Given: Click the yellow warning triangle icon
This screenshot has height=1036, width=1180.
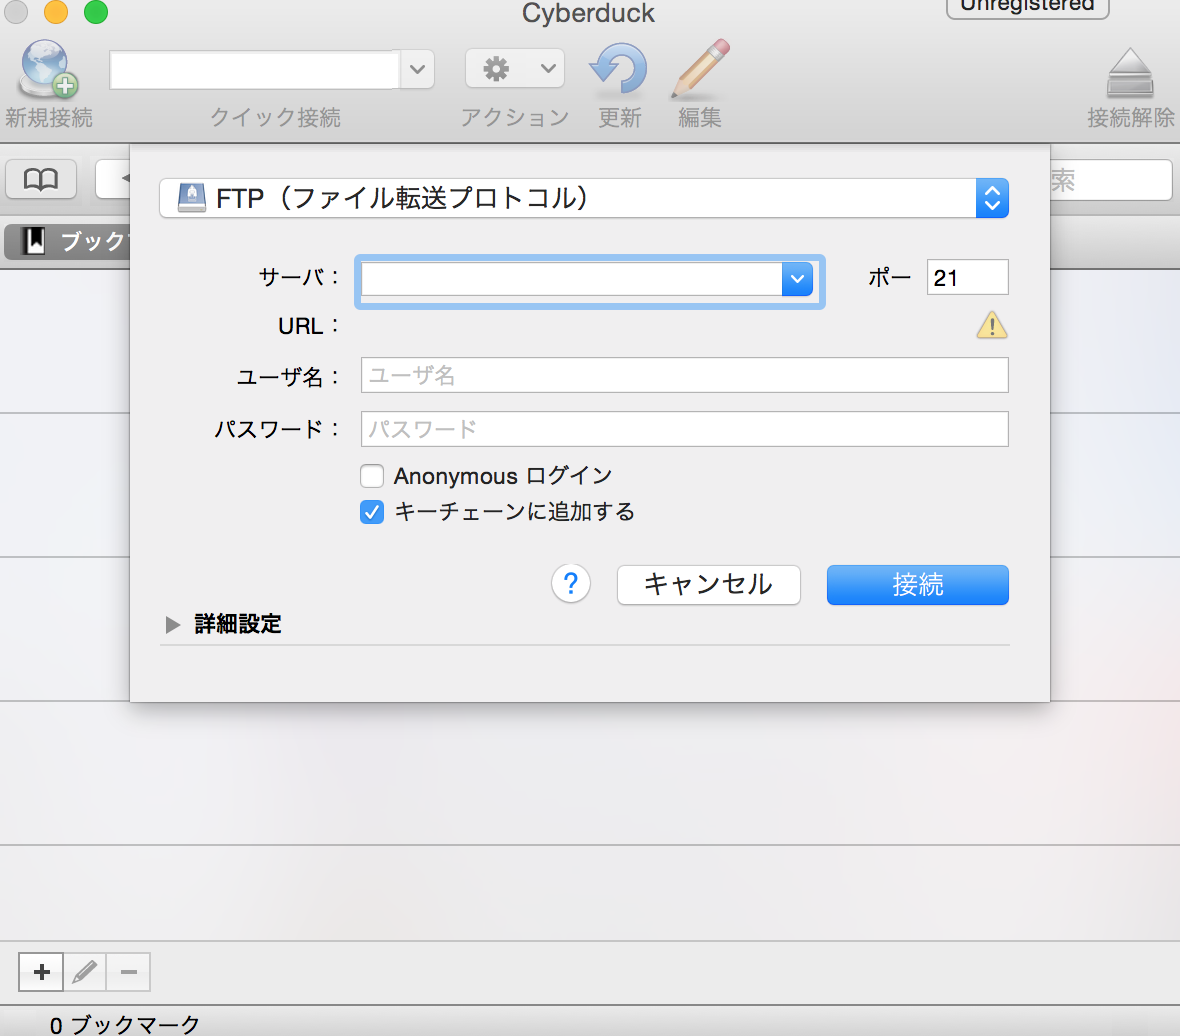Looking at the screenshot, I should (992, 325).
